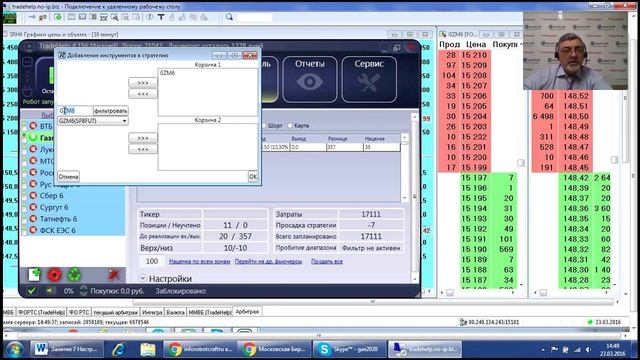Click the add-strategy sheet icon with green plus
Image resolution: width=640 pixels, height=360 pixels.
pyautogui.click(x=35, y=275)
